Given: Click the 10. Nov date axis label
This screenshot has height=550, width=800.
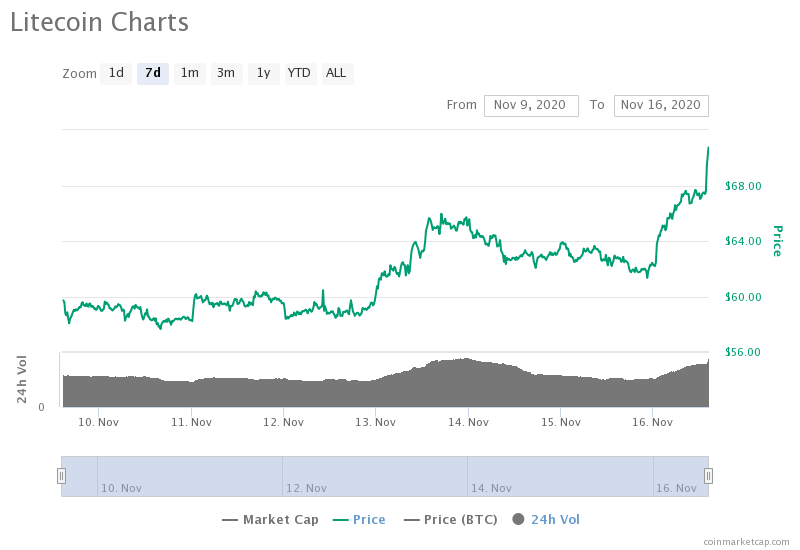Looking at the screenshot, I should 98,422.
